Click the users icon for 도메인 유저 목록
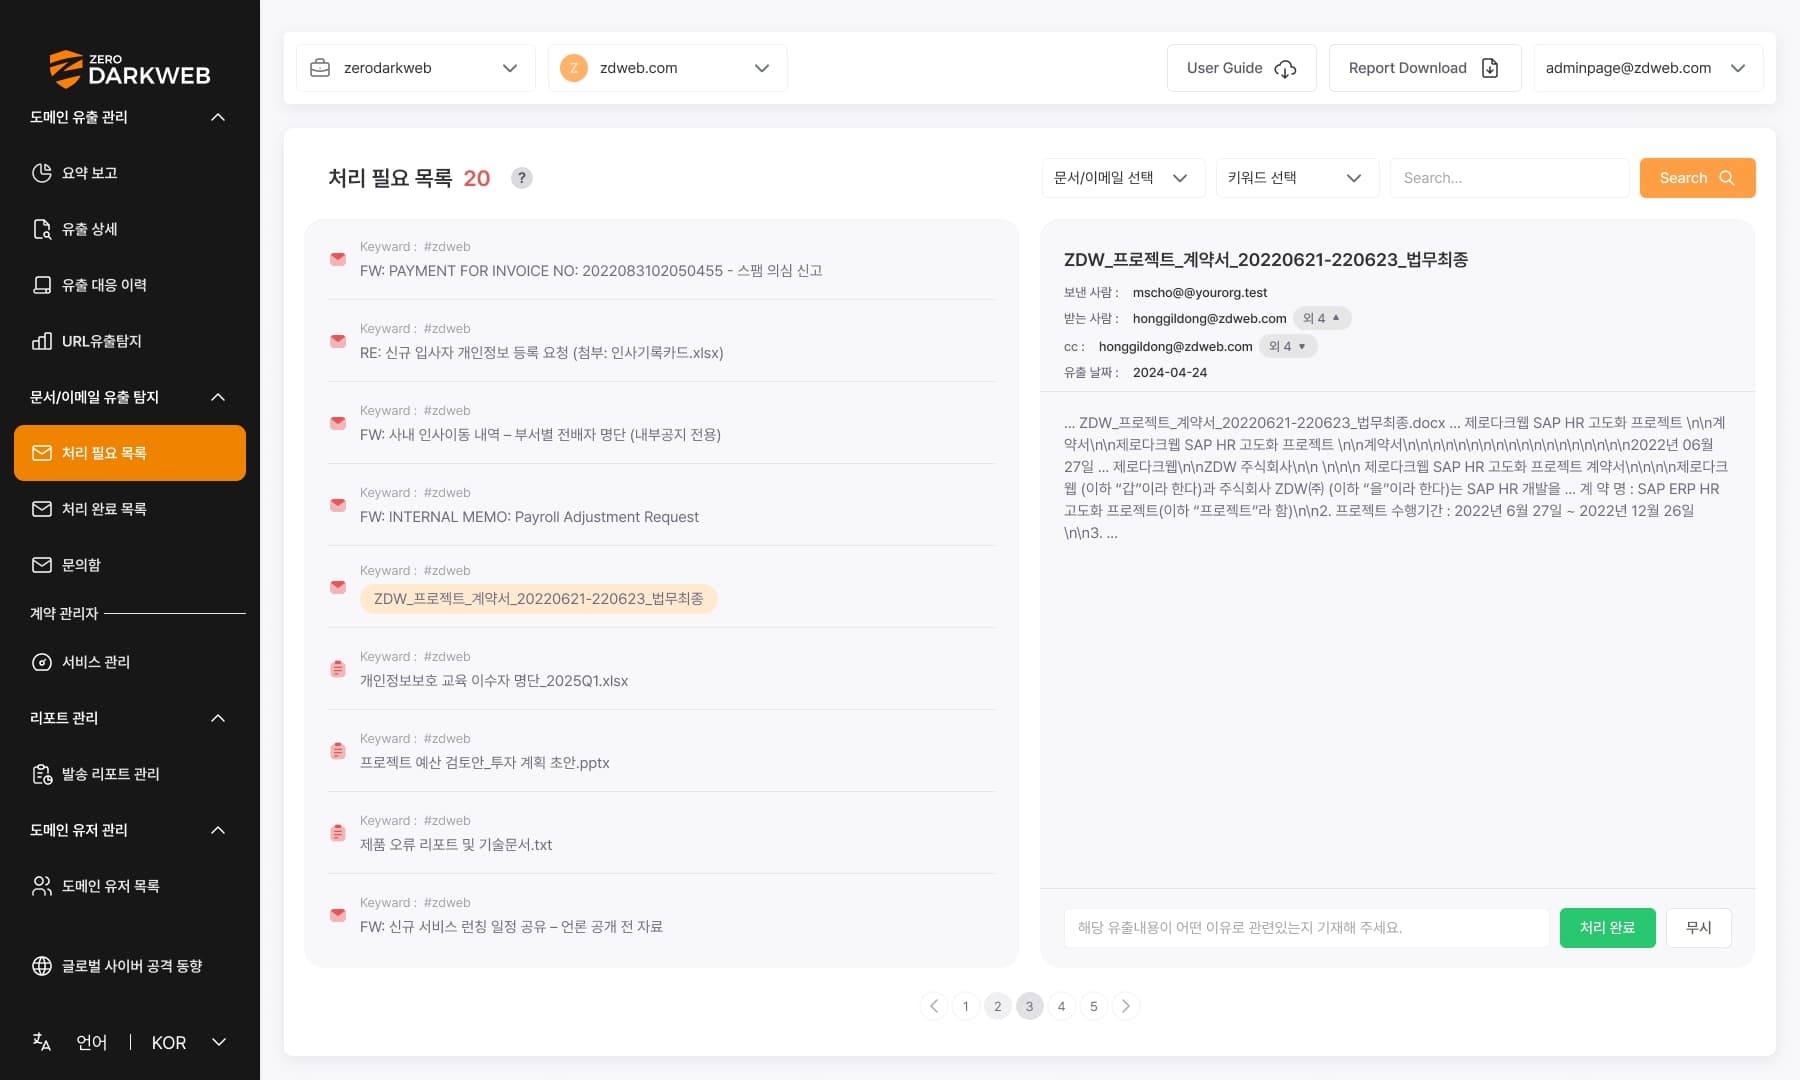The height and width of the screenshot is (1080, 1800). pos(42,886)
